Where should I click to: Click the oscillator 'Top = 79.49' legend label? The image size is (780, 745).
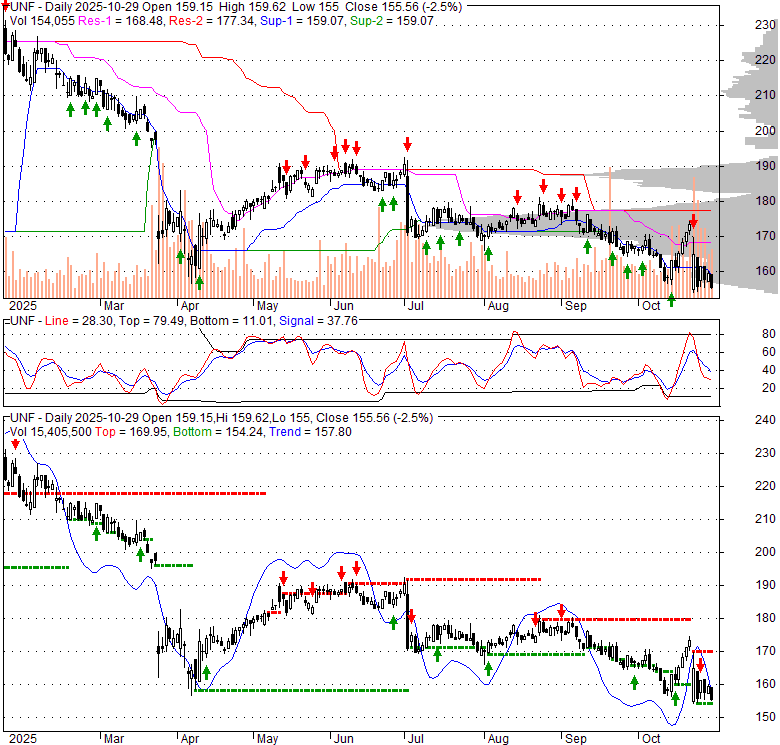click(153, 321)
